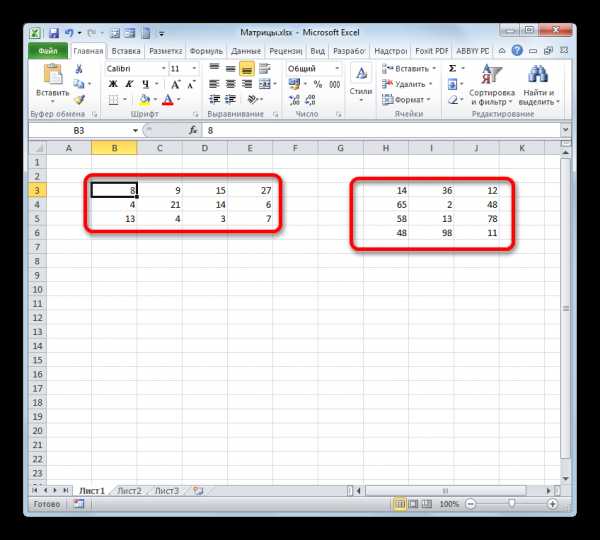Switch to the Формулы ribbon tab
600x540 pixels.
tap(206, 51)
